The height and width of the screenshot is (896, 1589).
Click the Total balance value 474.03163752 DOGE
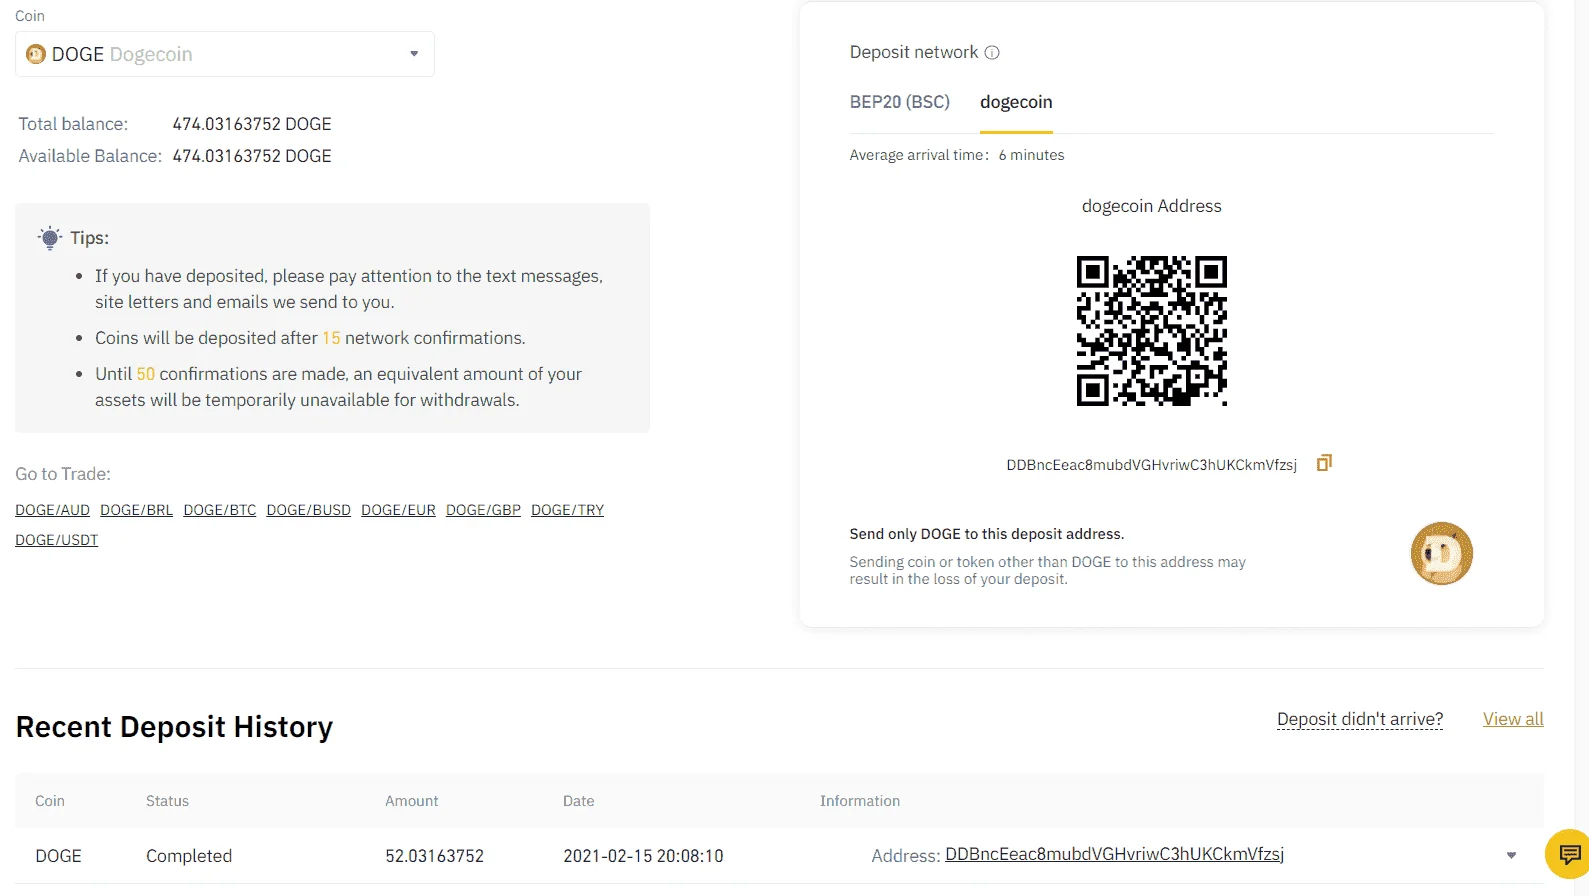[252, 124]
